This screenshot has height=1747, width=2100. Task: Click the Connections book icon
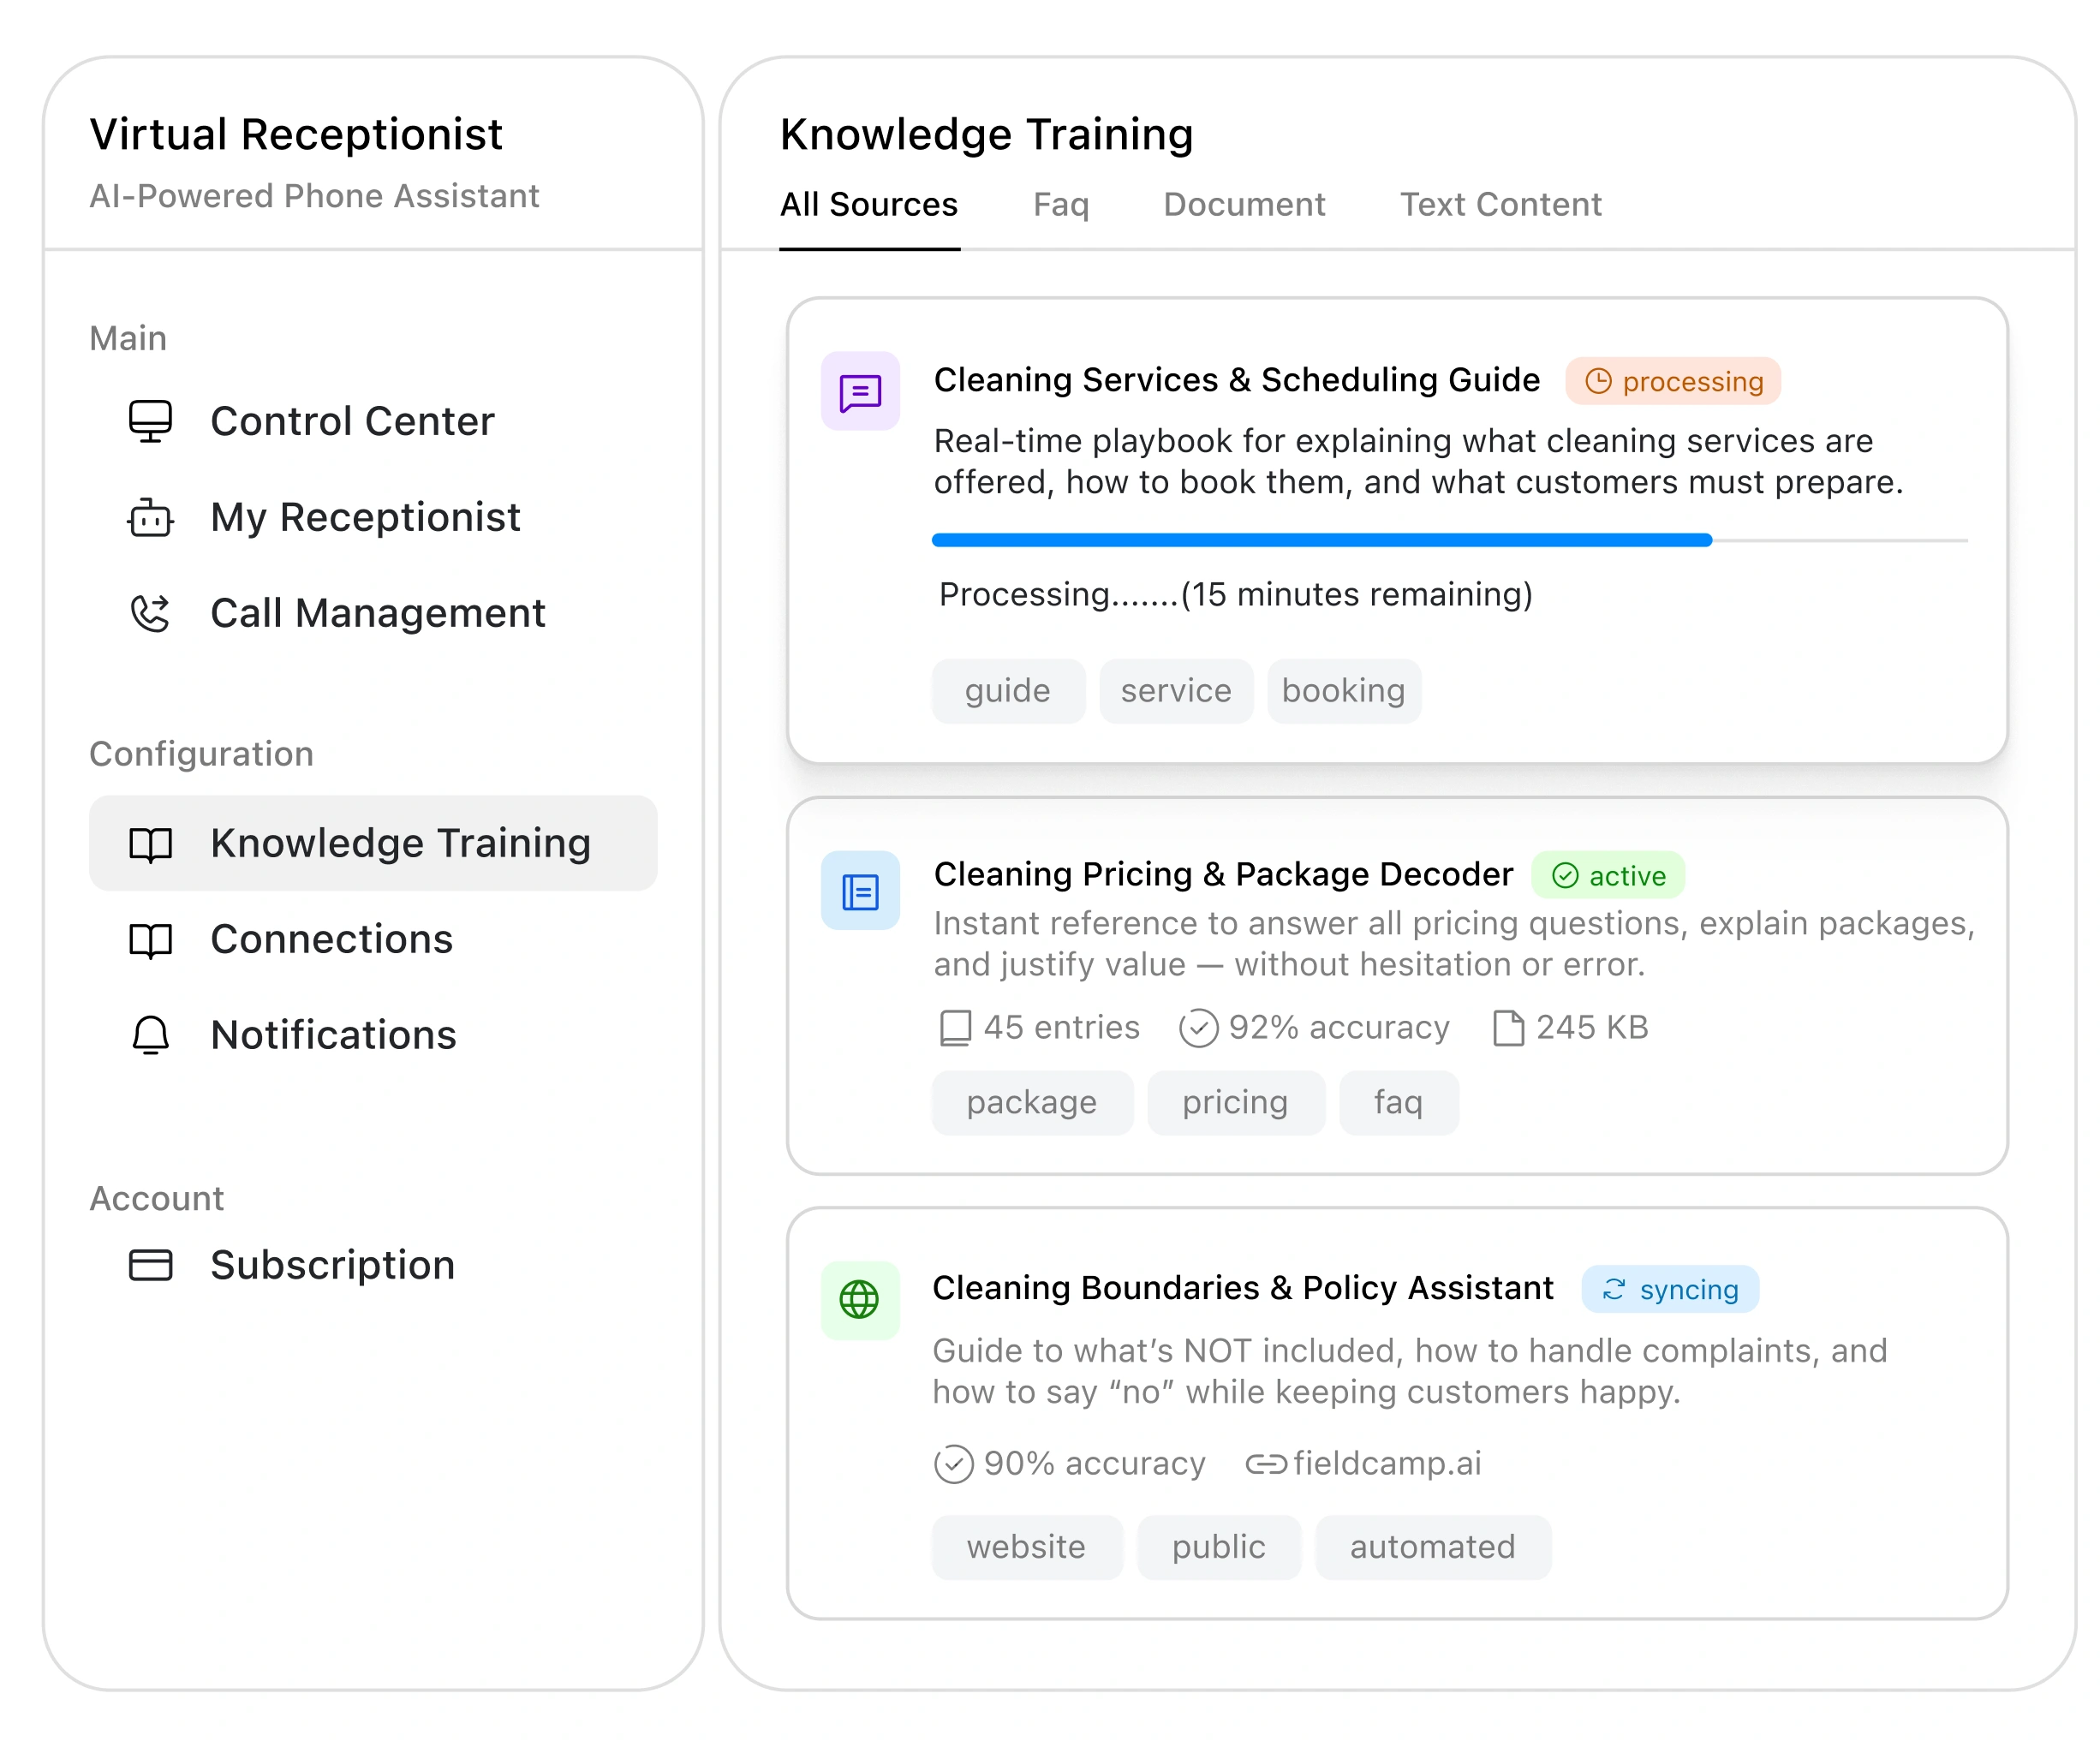[x=150, y=940]
